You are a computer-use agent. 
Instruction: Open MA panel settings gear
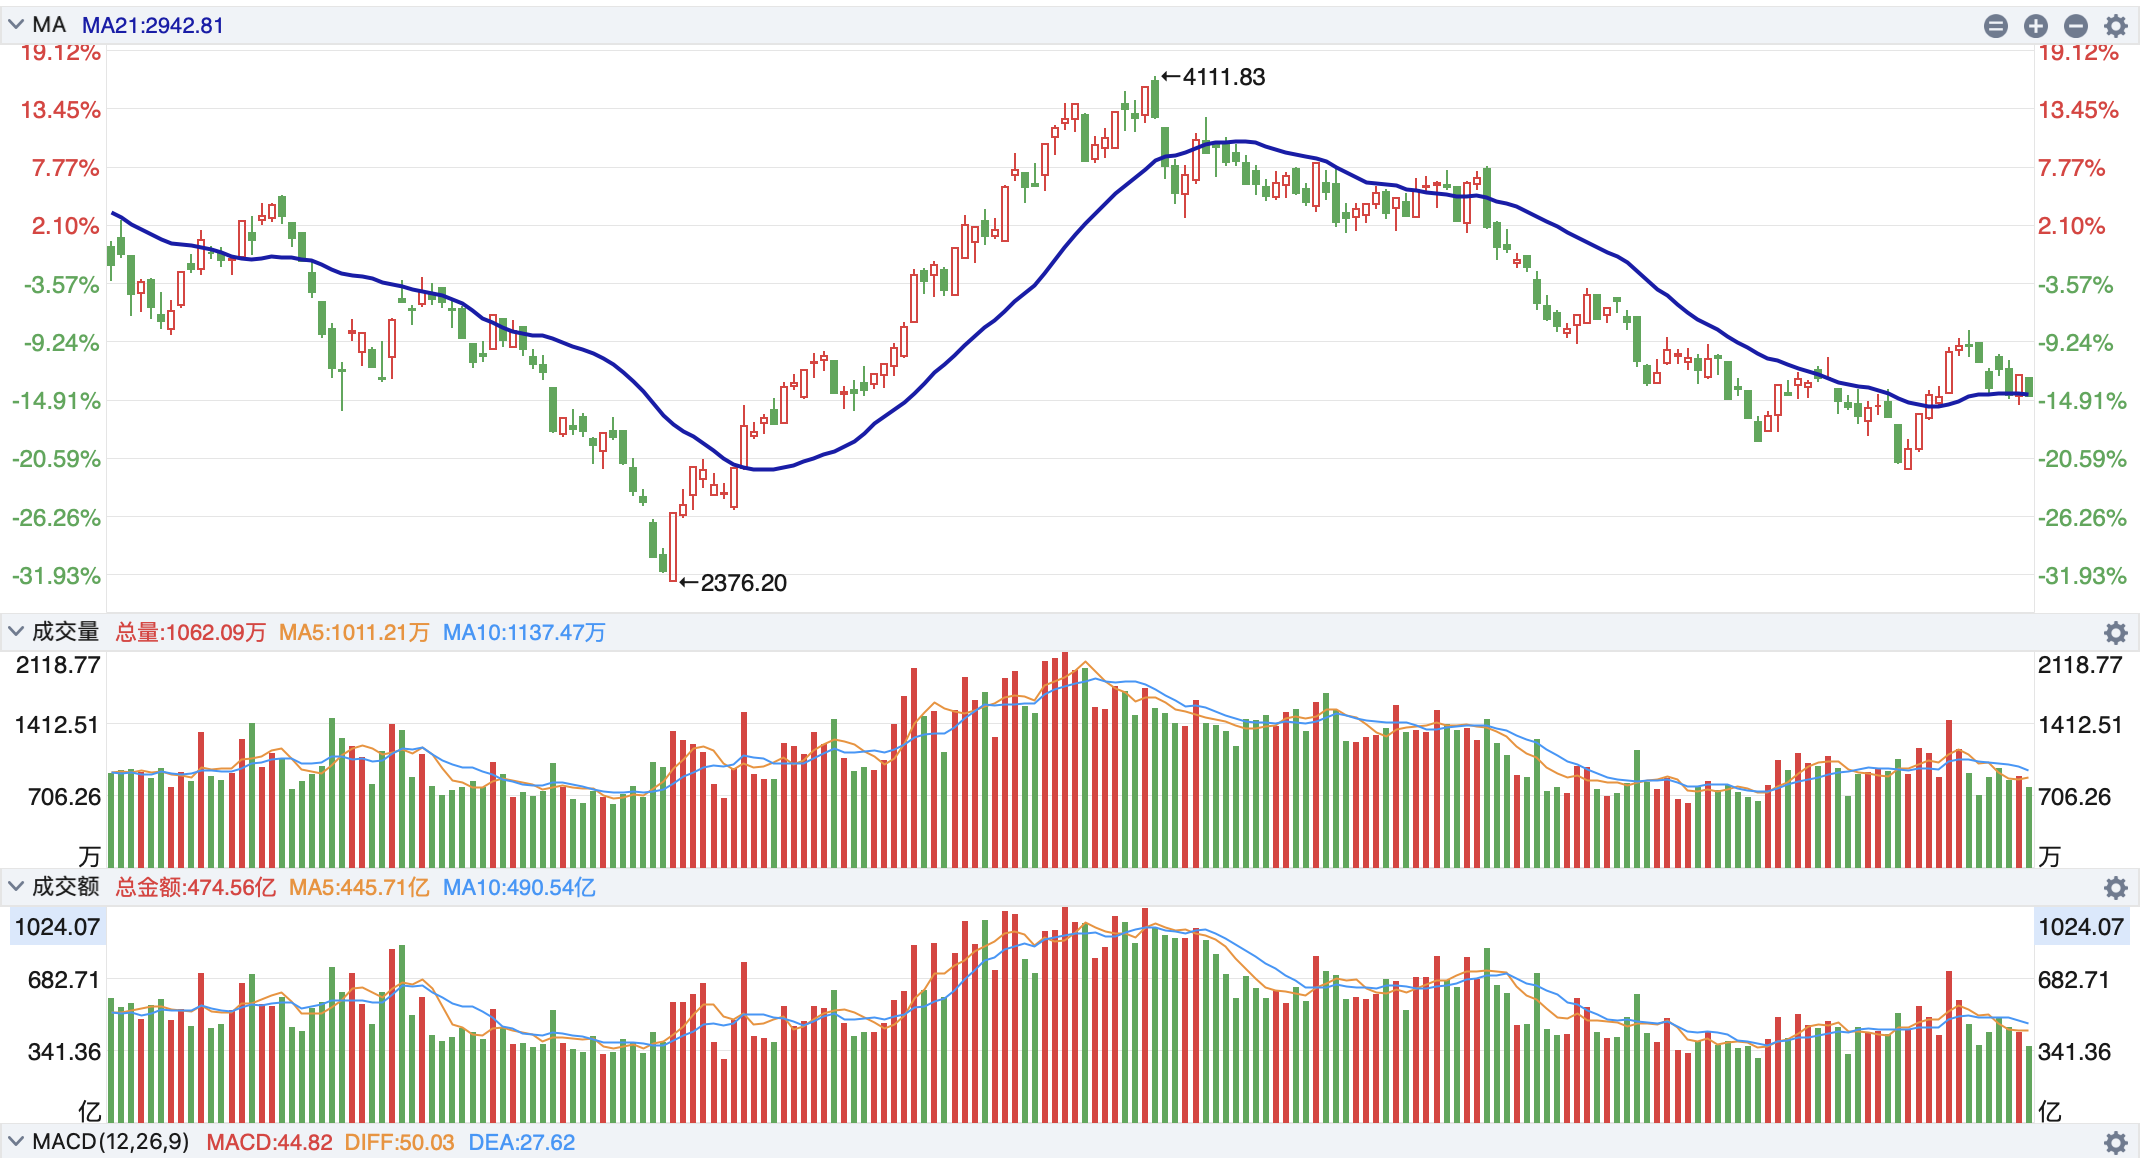(x=2115, y=26)
